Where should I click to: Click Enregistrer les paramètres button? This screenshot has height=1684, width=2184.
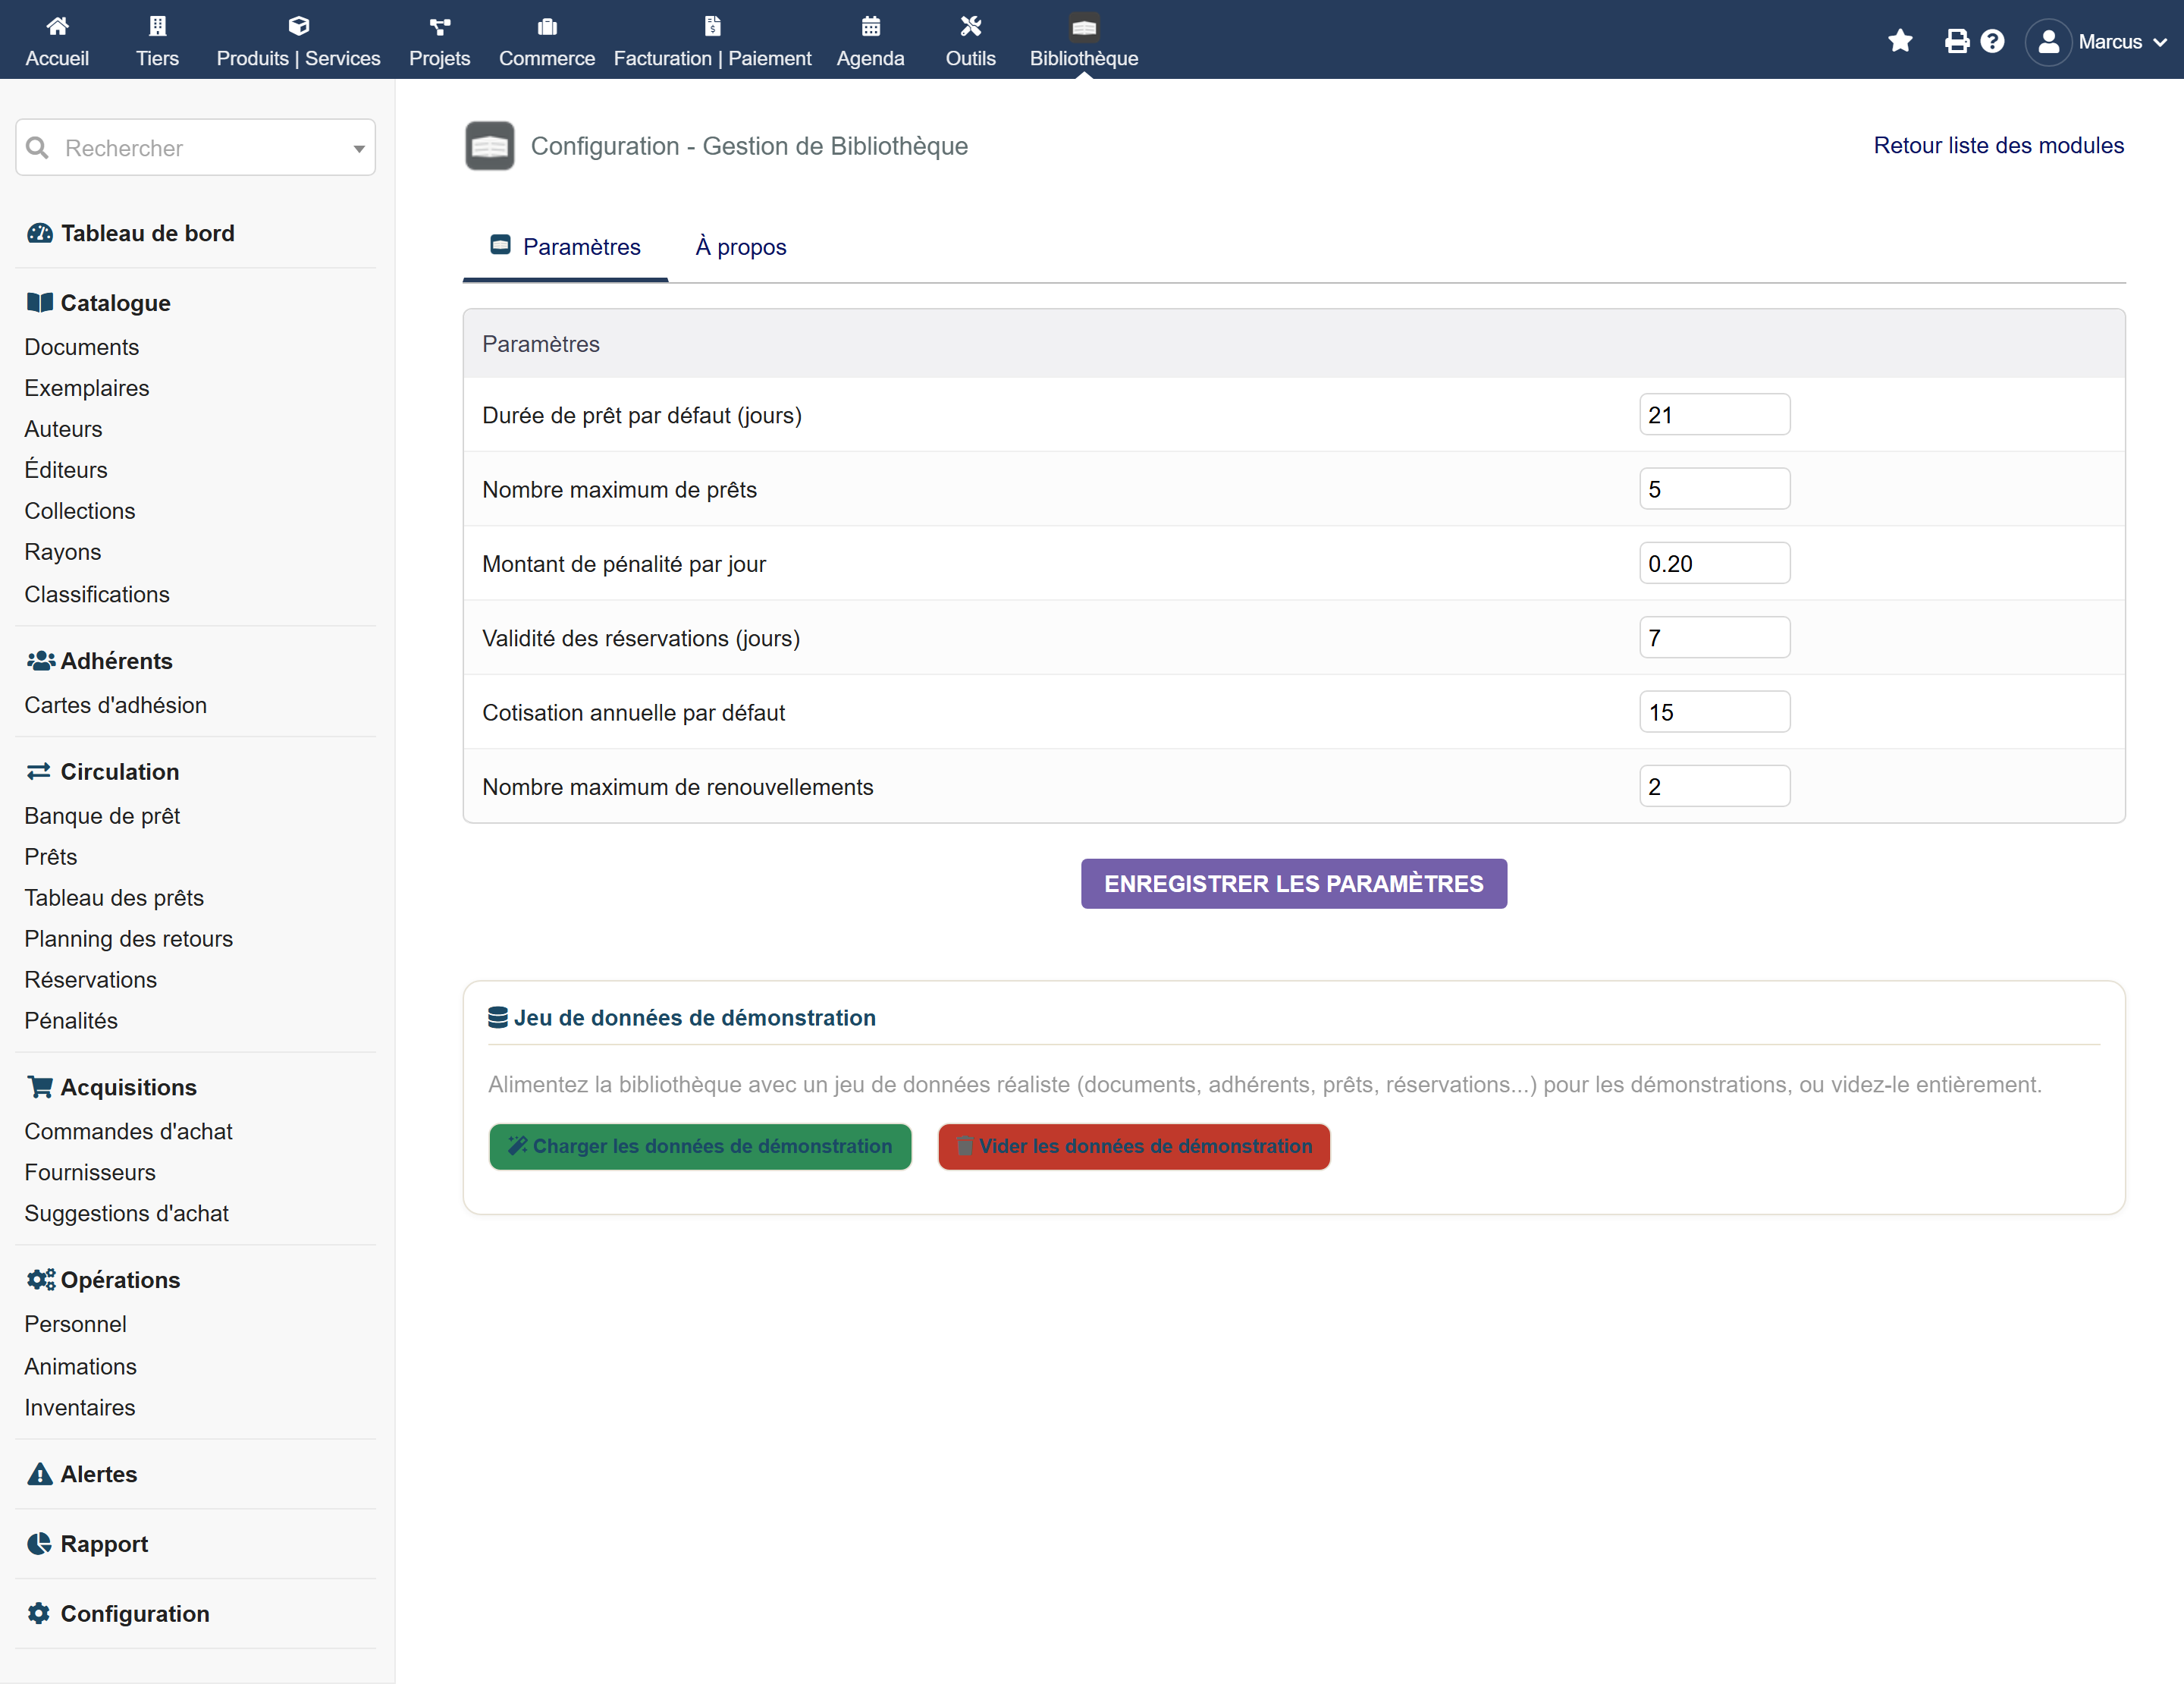click(1293, 884)
